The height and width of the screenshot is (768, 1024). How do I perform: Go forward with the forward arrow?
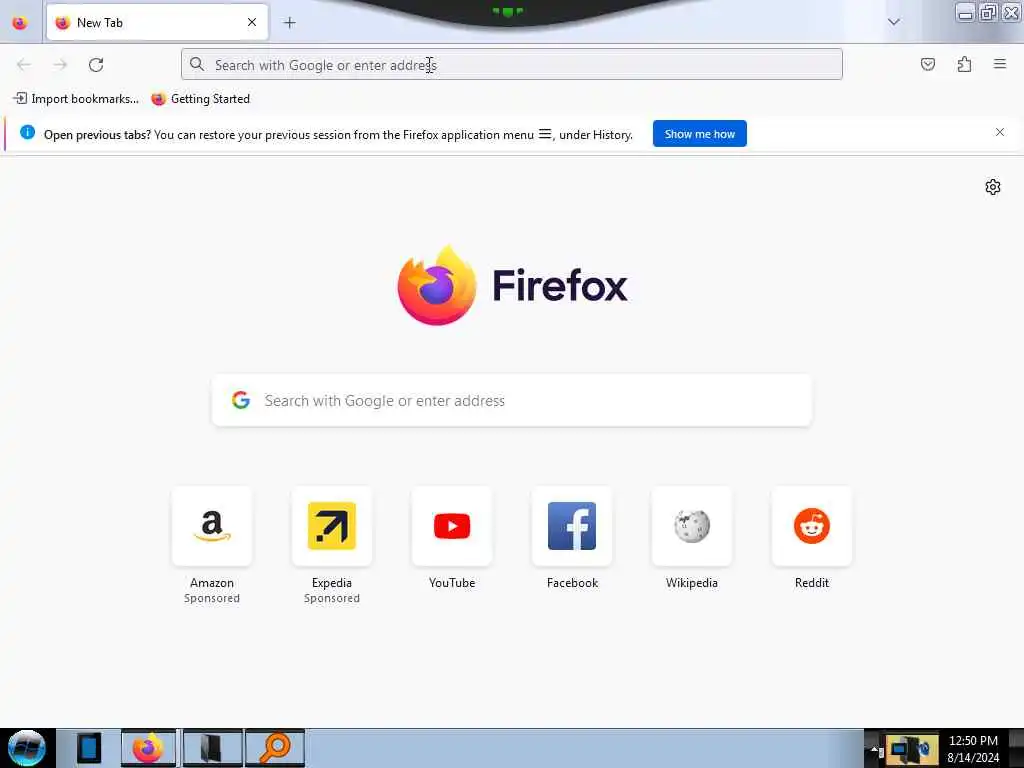(x=60, y=65)
